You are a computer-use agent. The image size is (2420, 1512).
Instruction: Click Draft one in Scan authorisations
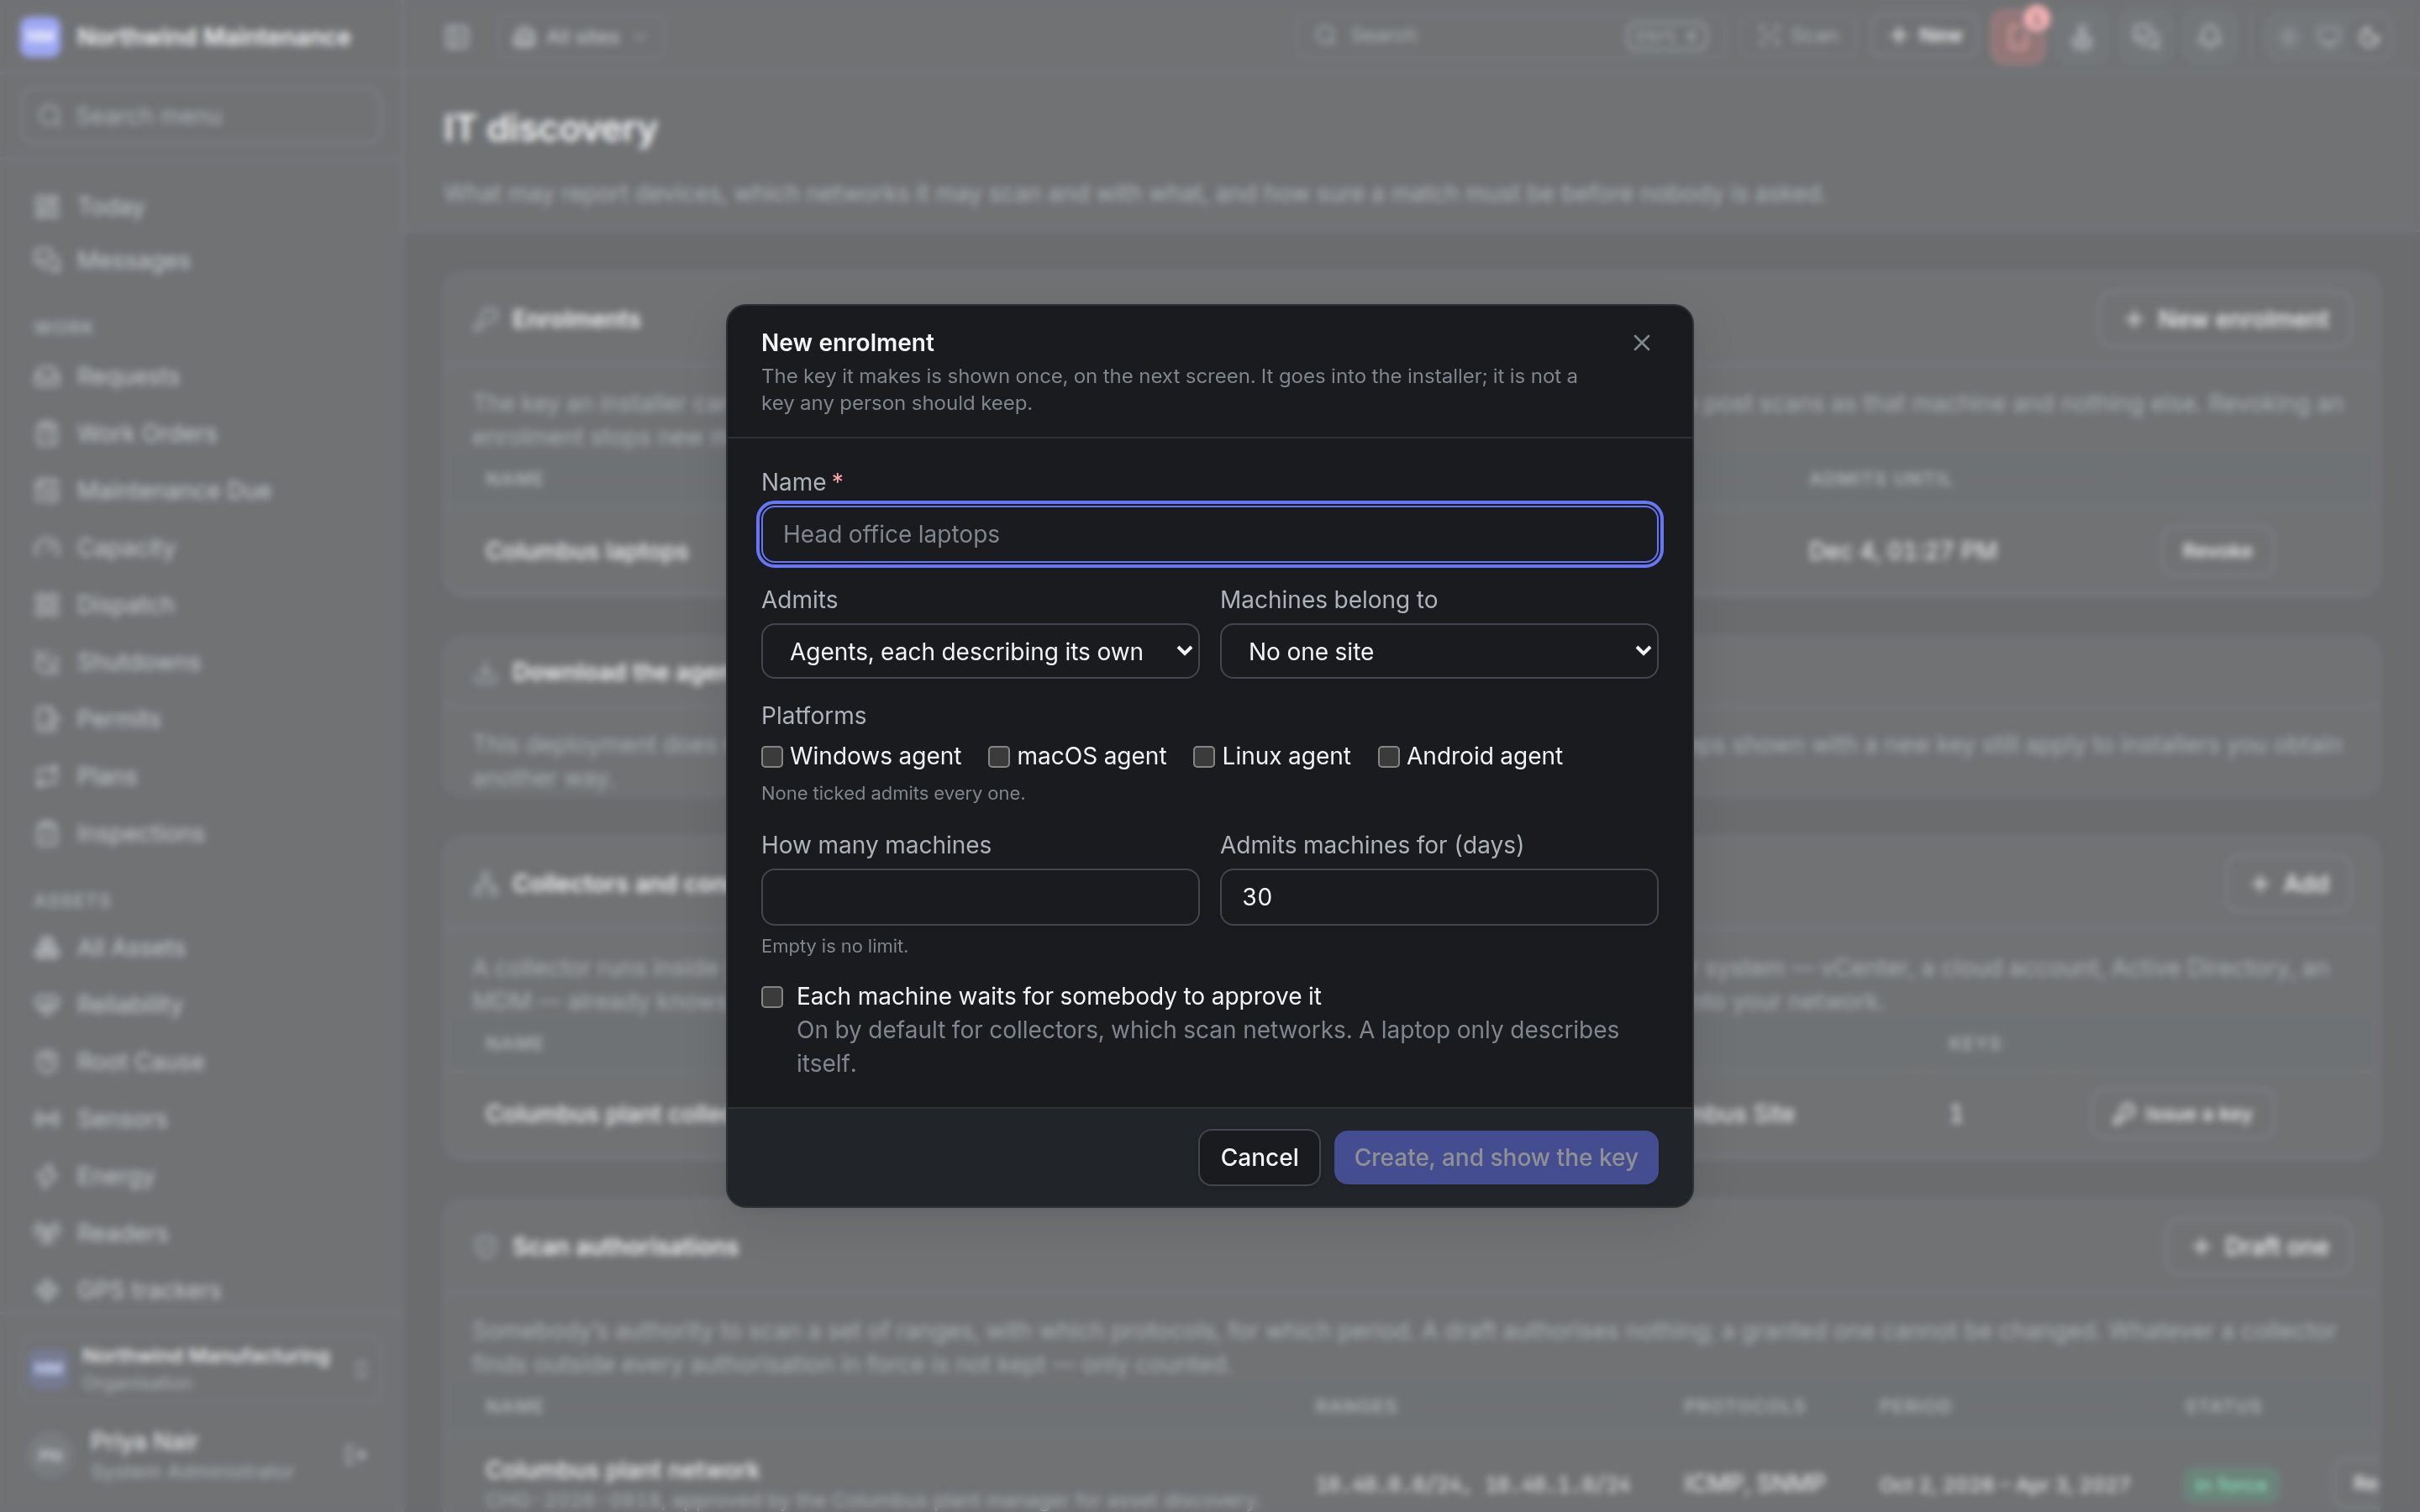point(2259,1248)
